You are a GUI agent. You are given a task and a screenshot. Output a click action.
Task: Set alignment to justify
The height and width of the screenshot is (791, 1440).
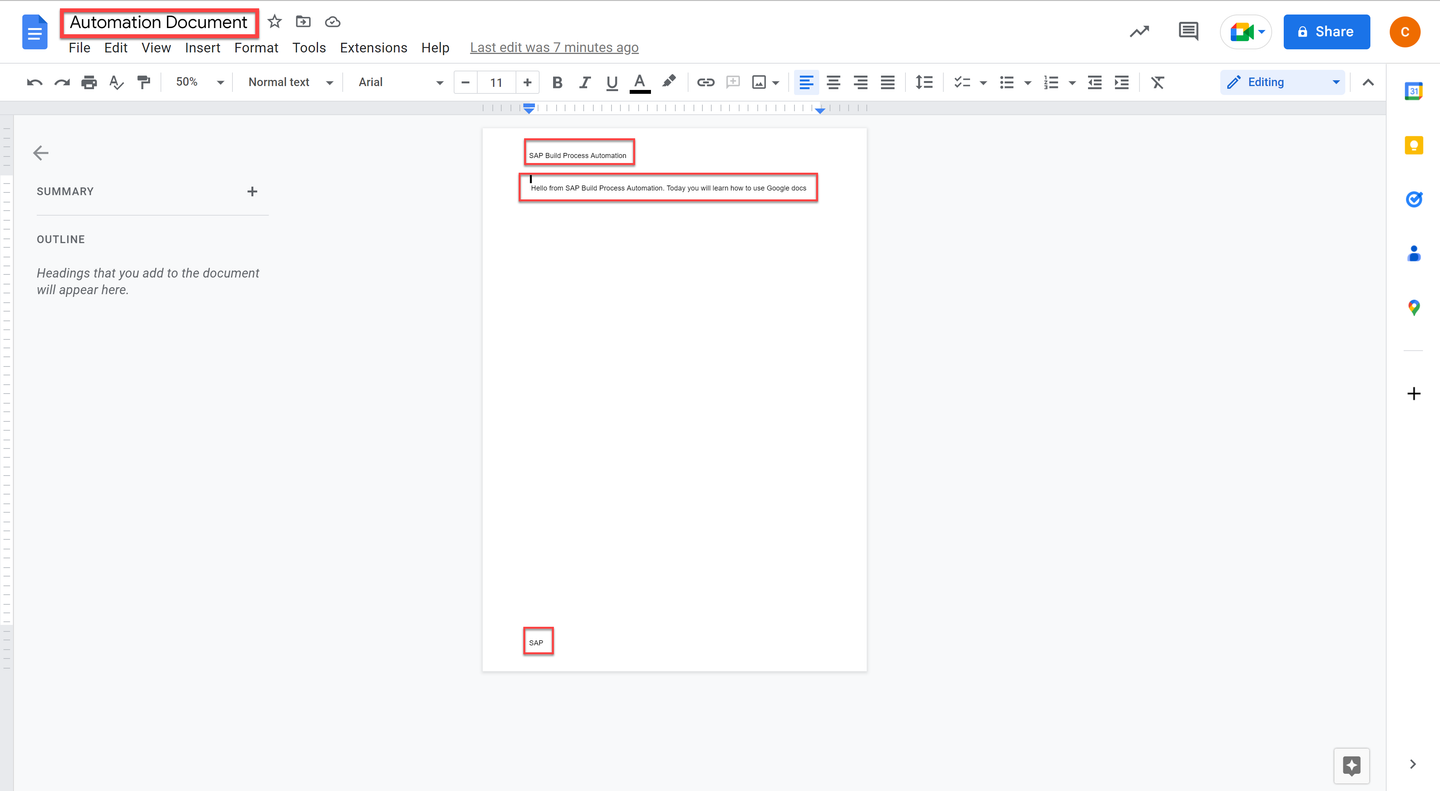(x=887, y=82)
